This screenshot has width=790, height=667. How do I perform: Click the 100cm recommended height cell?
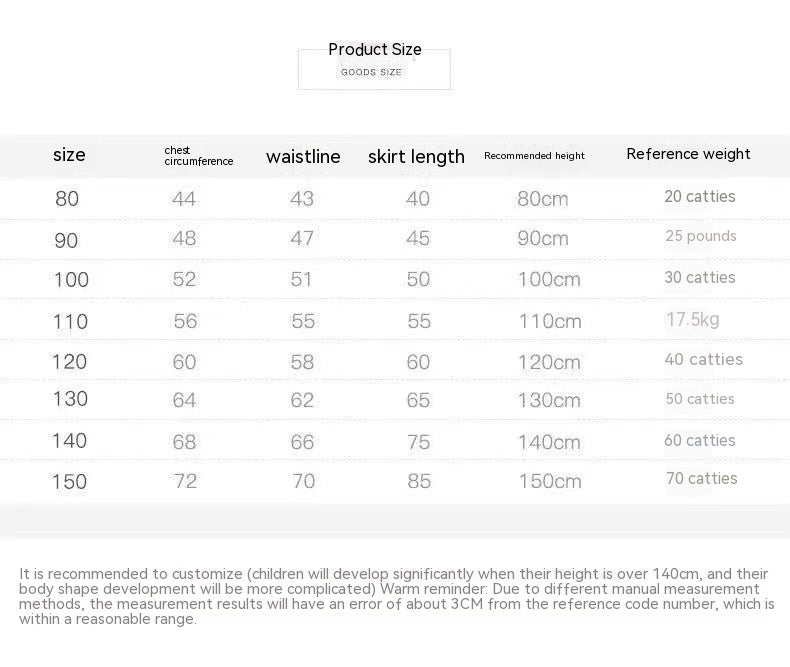coord(549,280)
